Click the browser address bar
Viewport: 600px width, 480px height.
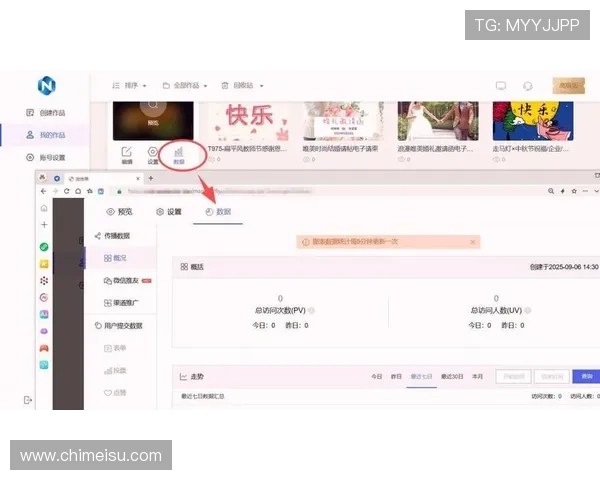[x=218, y=191]
